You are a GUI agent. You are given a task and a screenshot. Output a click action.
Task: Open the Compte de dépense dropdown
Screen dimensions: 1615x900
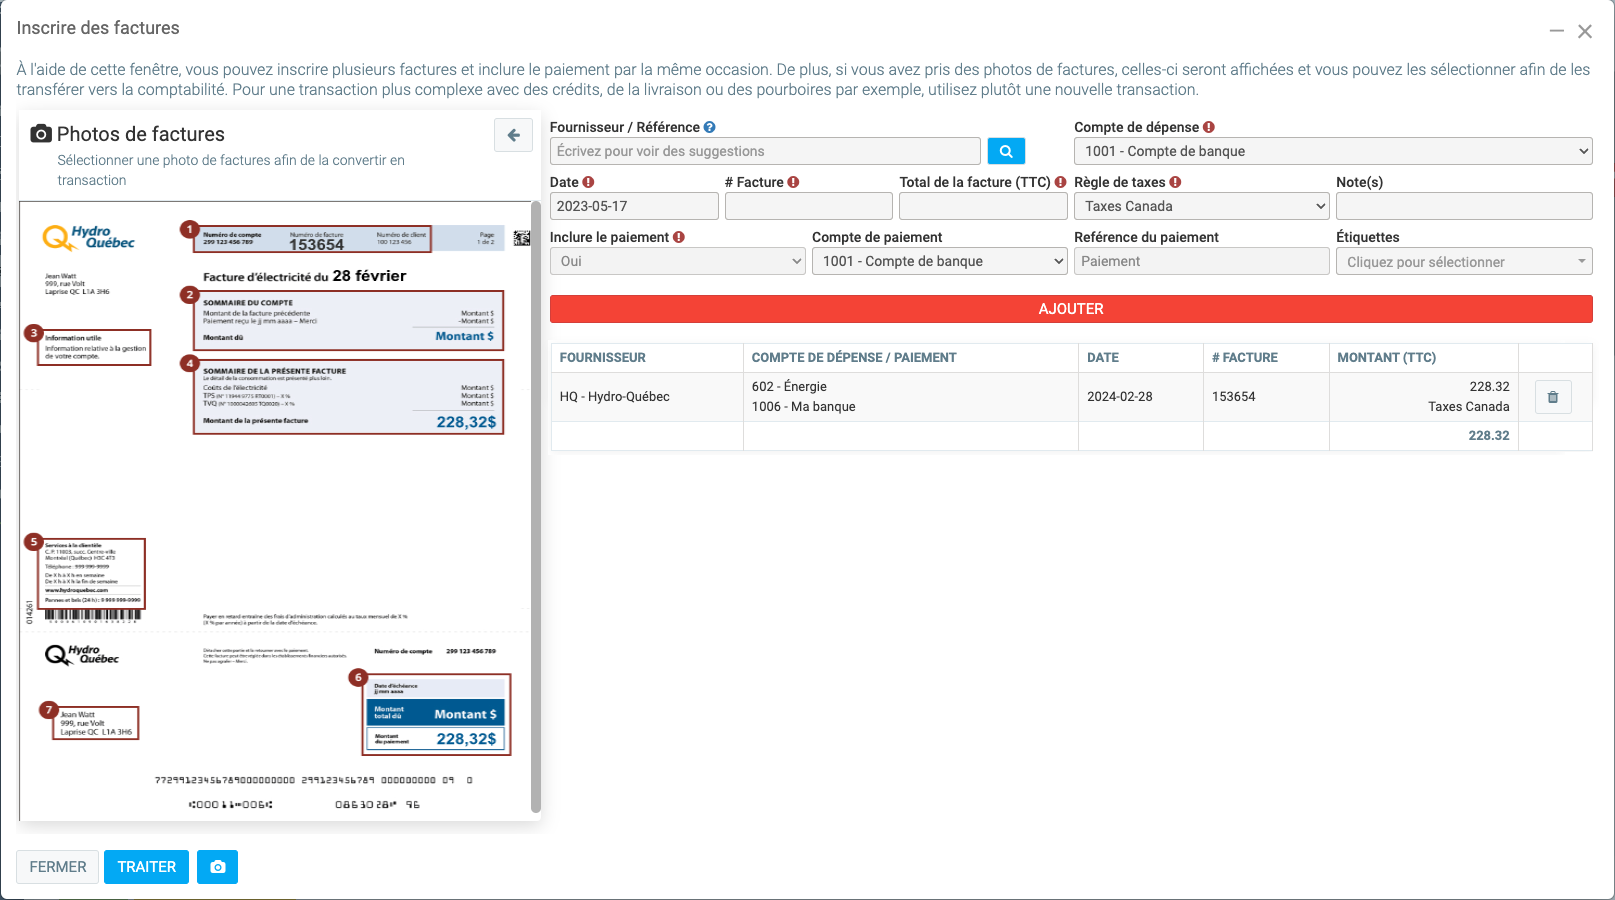[x=1332, y=151]
